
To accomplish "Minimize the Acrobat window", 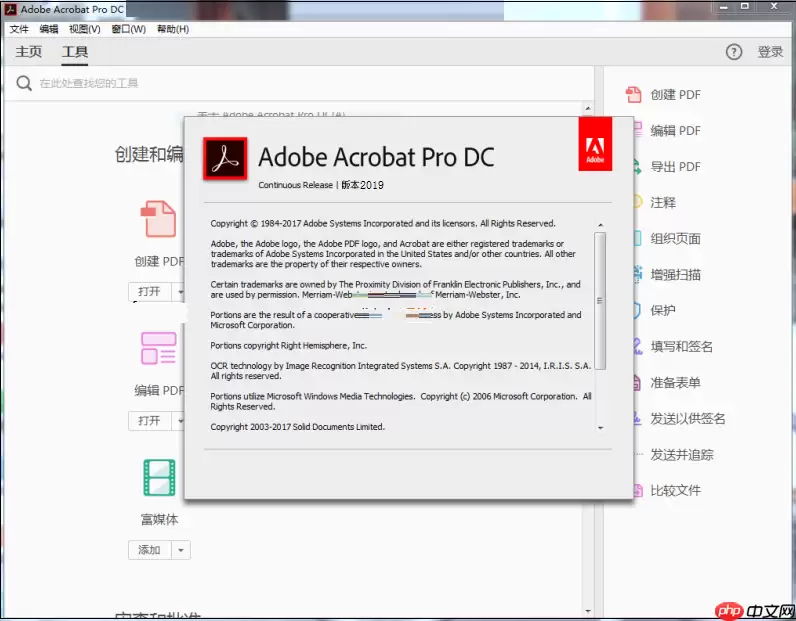I will point(724,7).
